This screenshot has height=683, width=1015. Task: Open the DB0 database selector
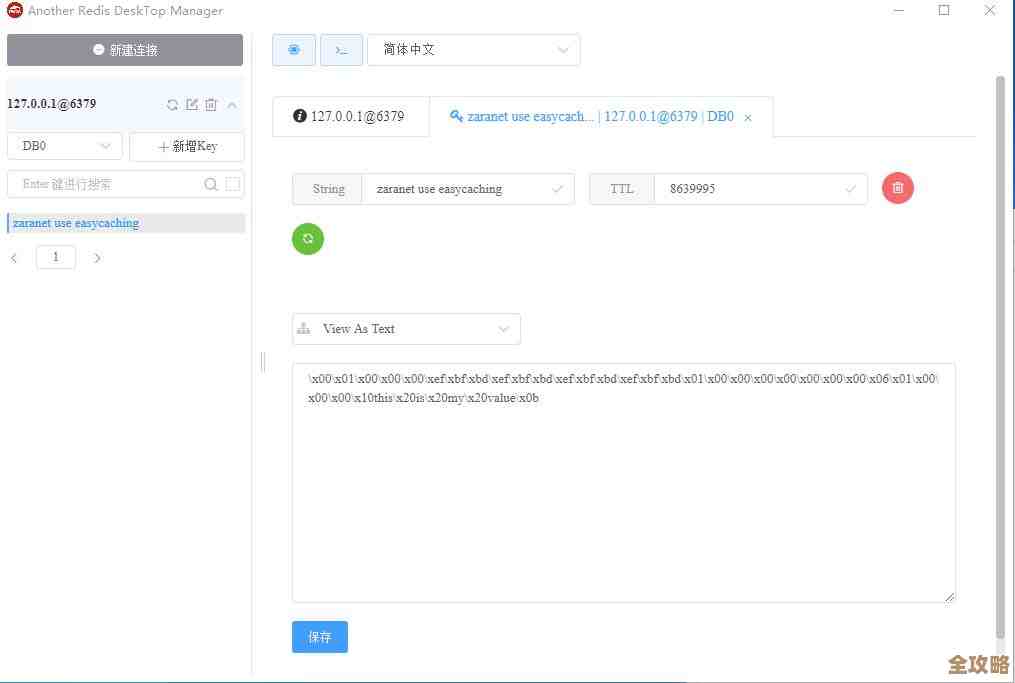tap(64, 145)
